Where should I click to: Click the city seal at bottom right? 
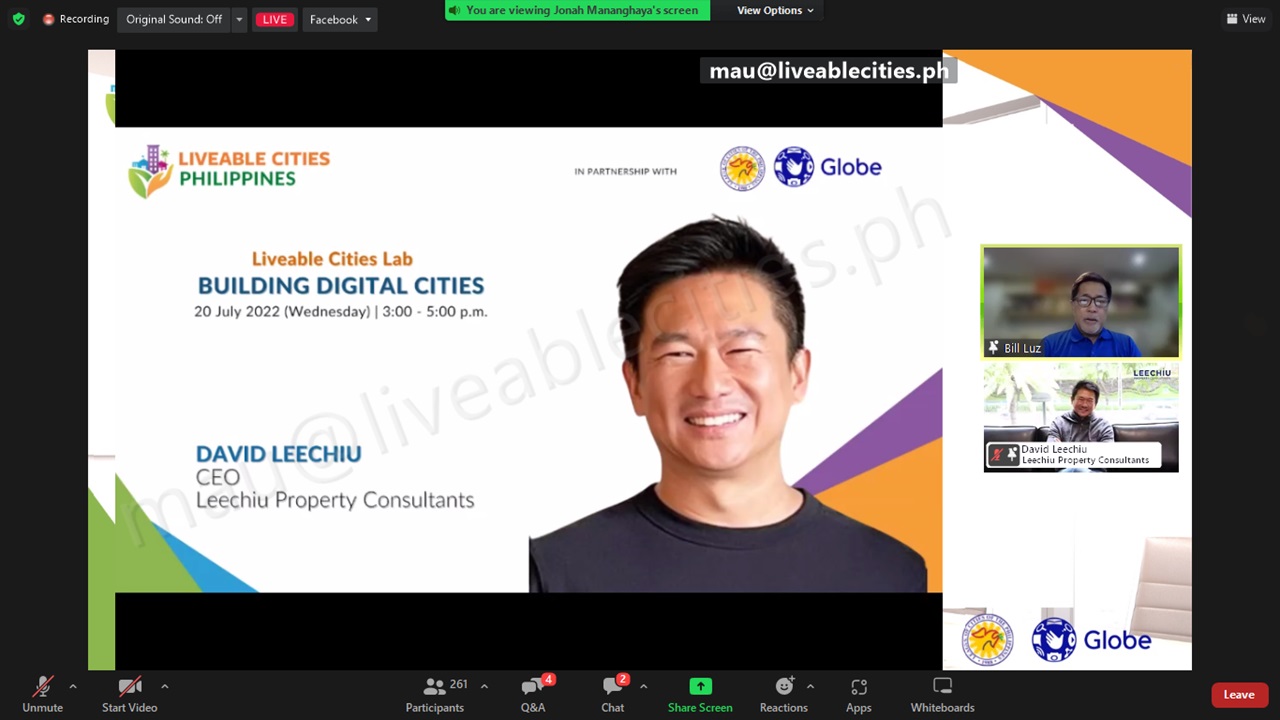click(988, 639)
